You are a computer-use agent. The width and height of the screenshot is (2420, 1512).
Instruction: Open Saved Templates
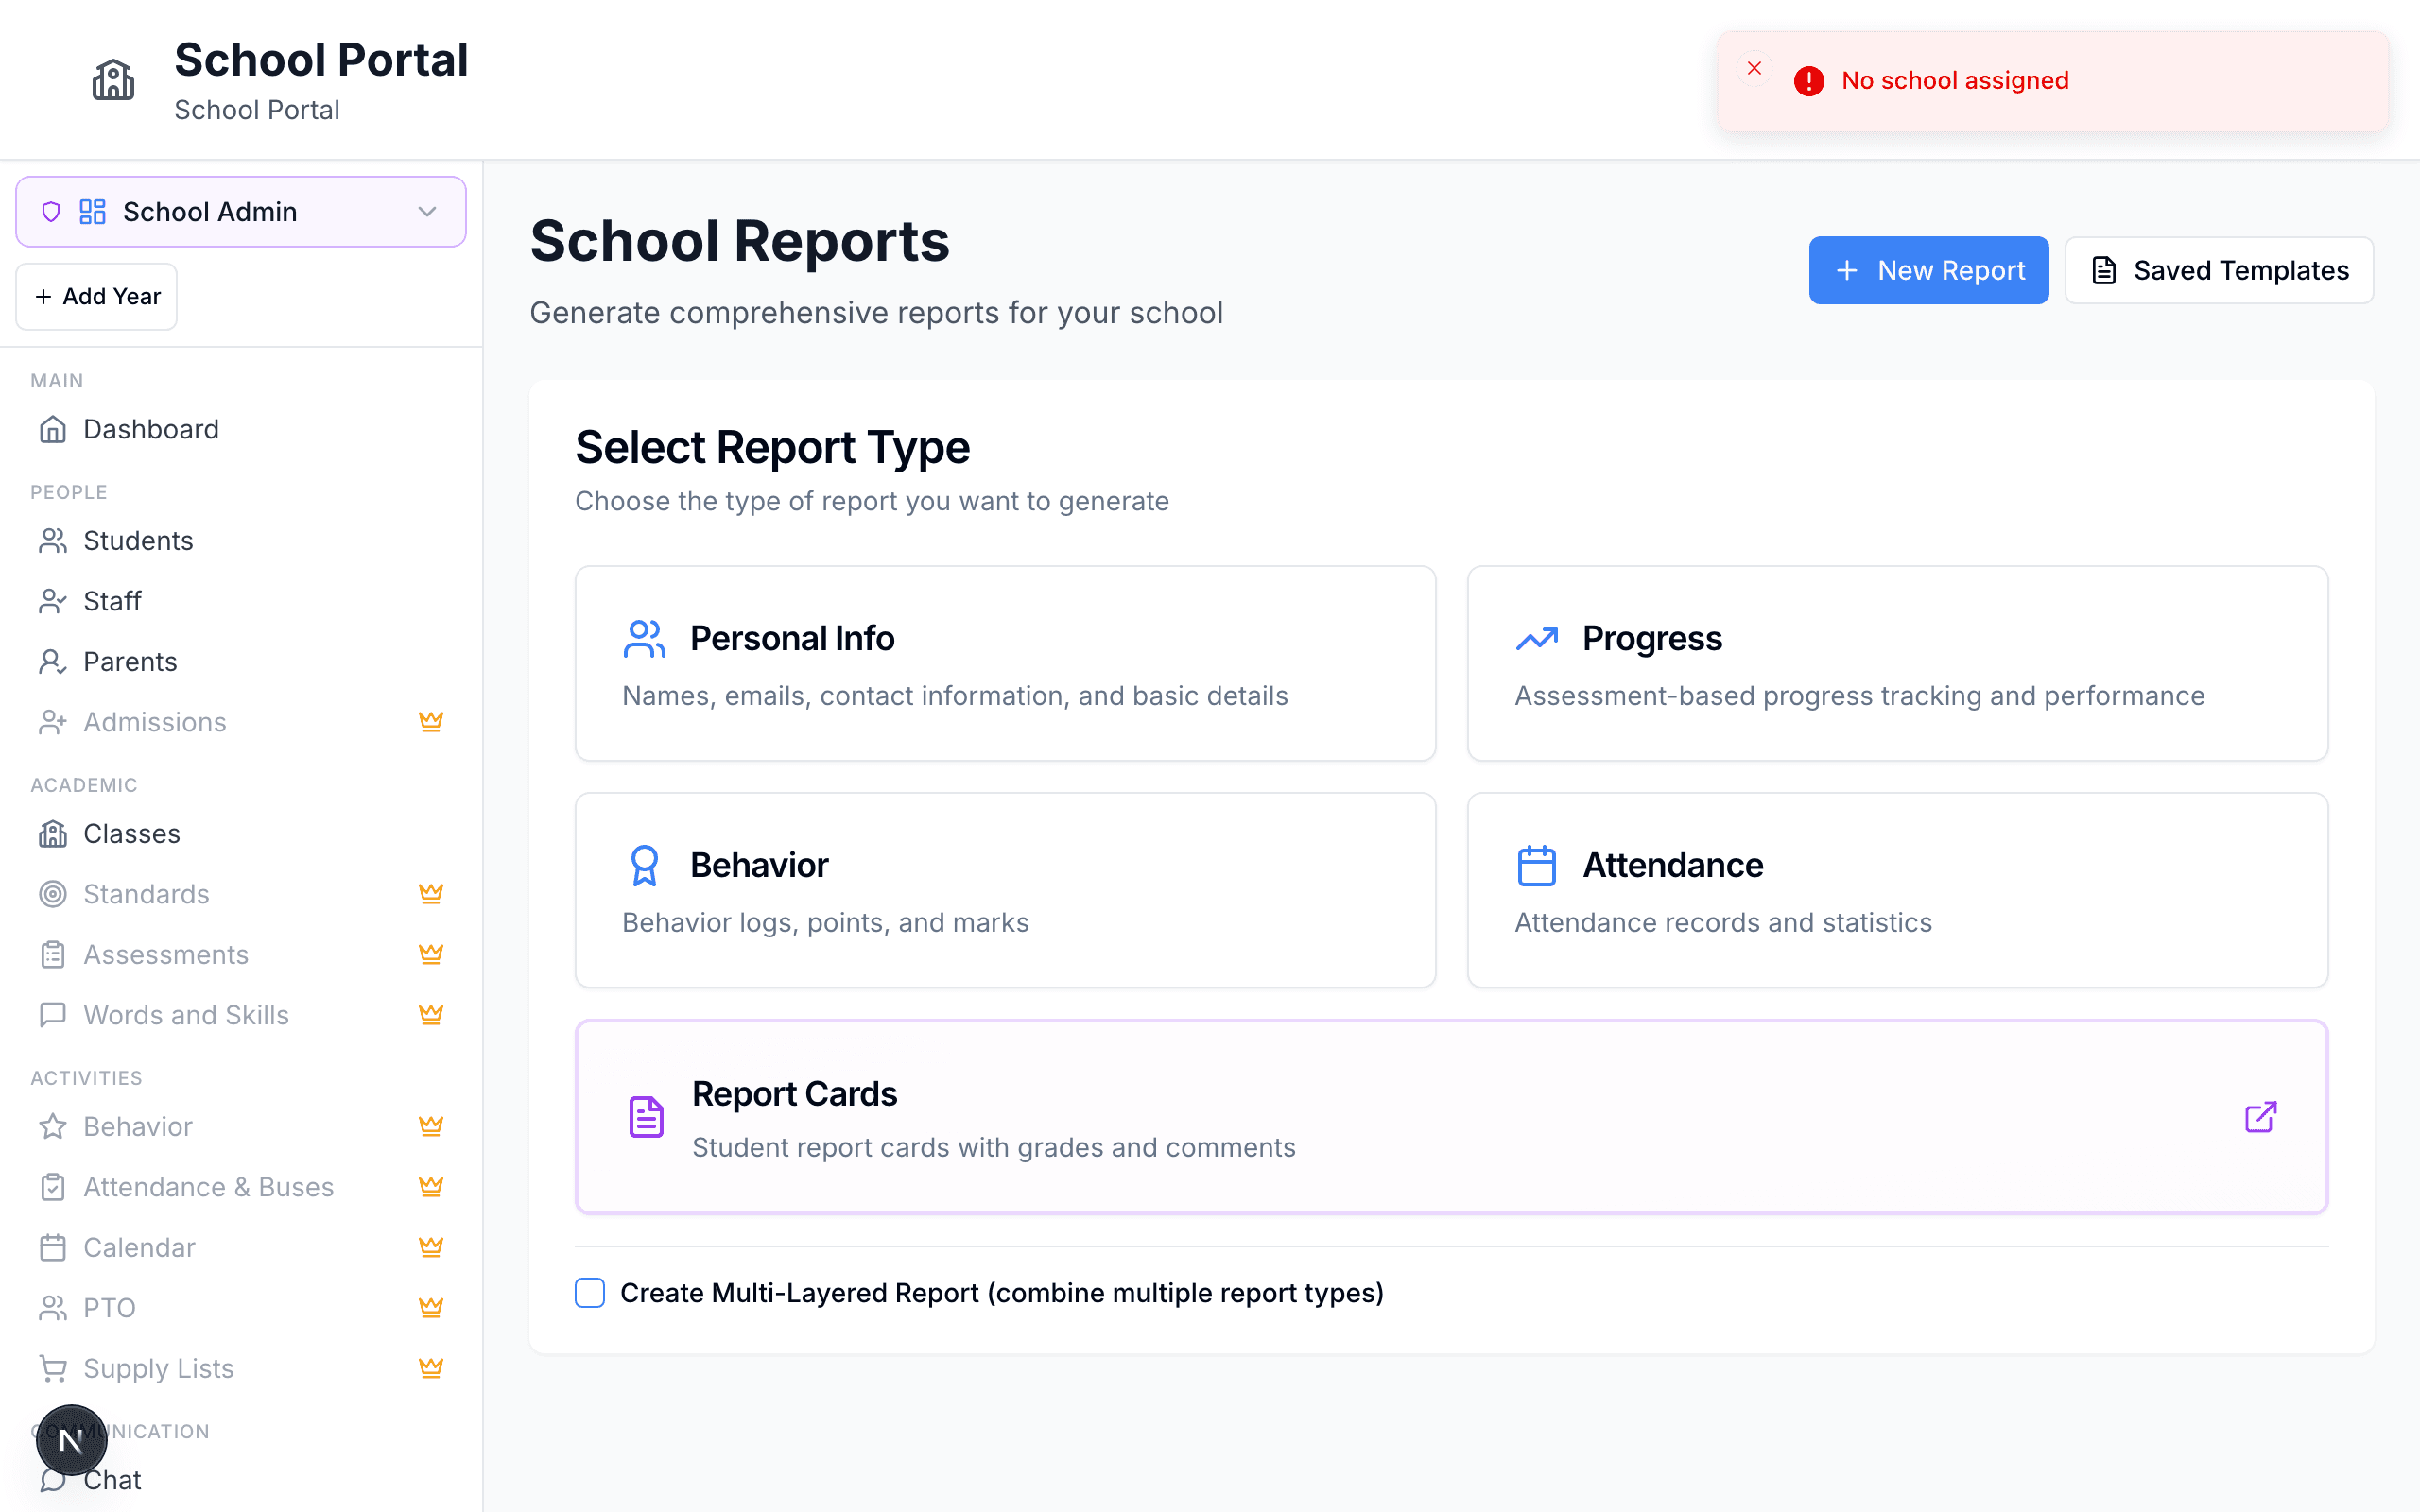[x=2219, y=270]
